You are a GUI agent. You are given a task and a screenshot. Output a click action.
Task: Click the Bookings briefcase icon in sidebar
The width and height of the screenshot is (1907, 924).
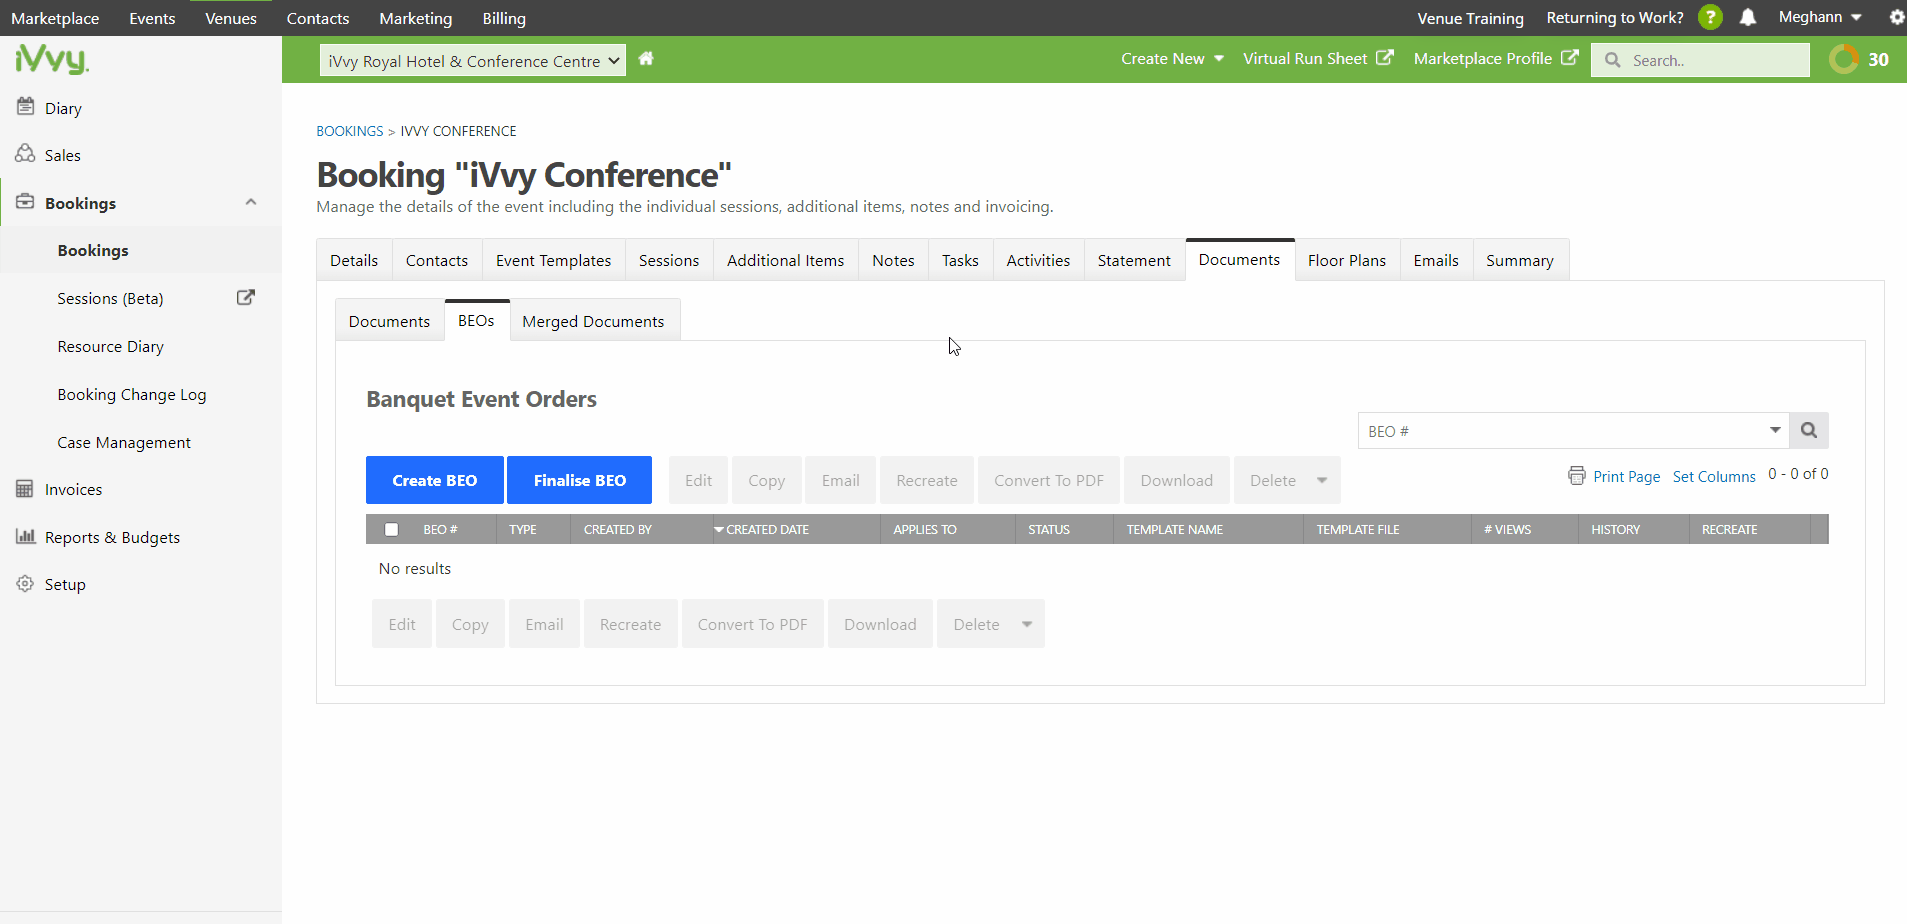(25, 202)
